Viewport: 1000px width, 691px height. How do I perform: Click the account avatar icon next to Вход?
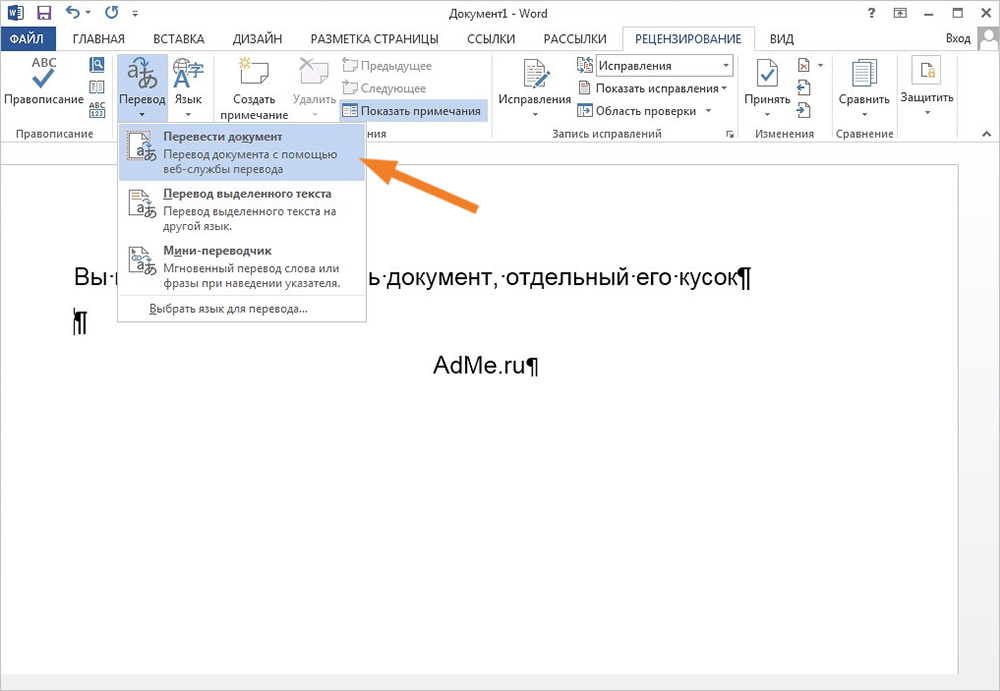coord(989,38)
